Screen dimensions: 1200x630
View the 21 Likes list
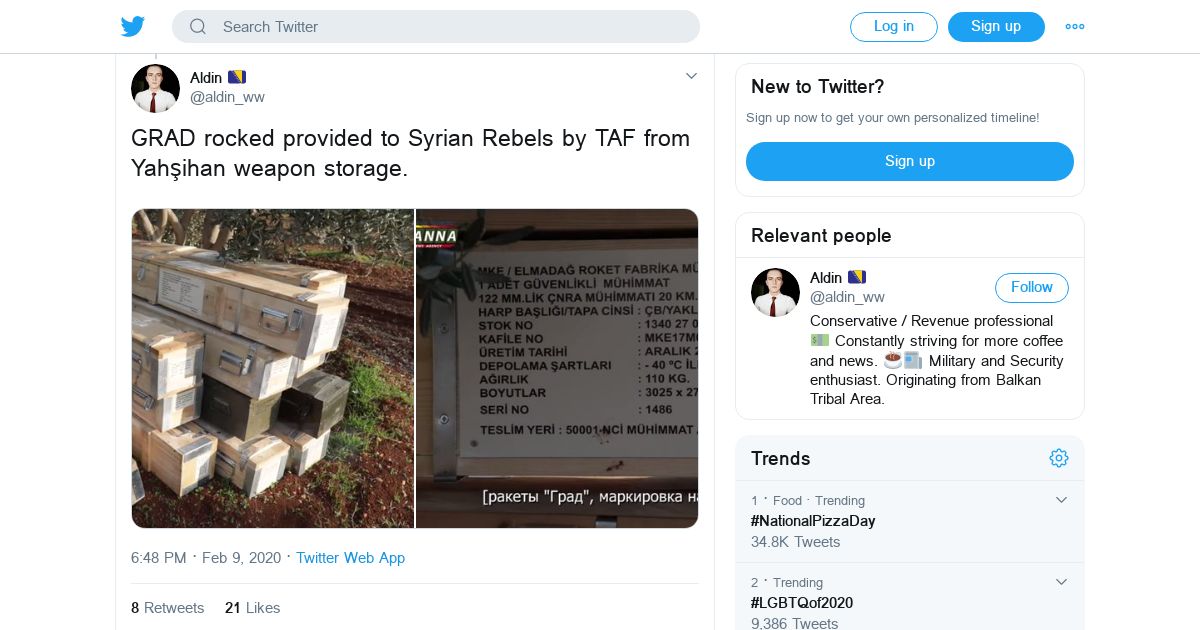tap(252, 608)
